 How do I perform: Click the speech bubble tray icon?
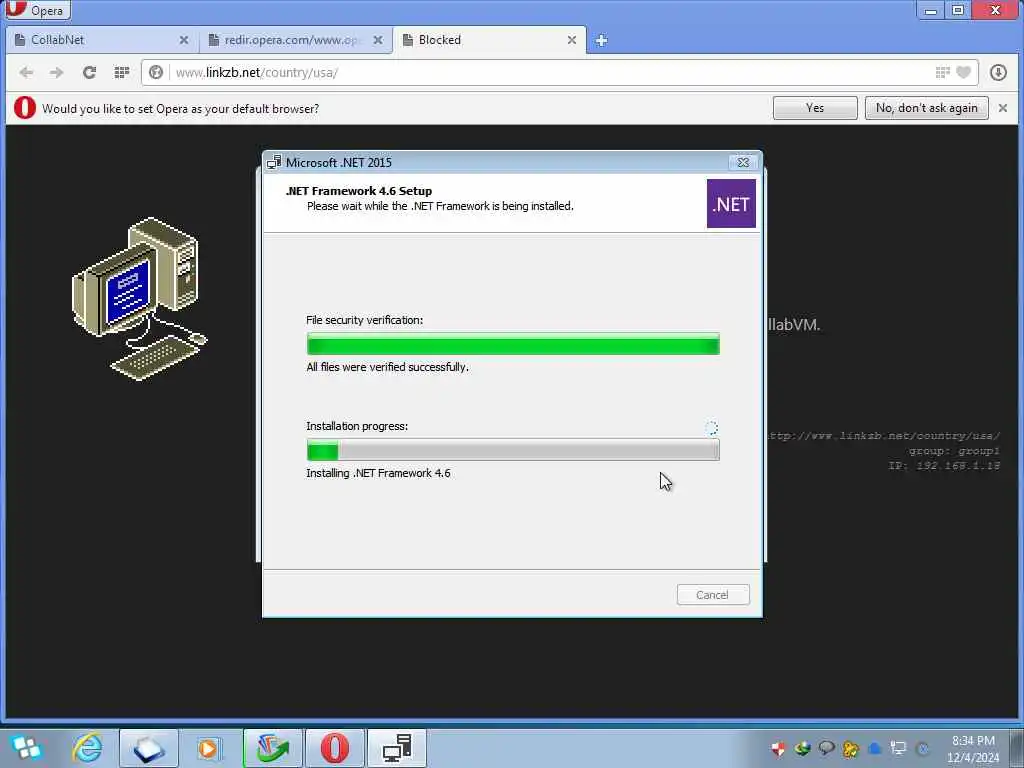click(826, 748)
